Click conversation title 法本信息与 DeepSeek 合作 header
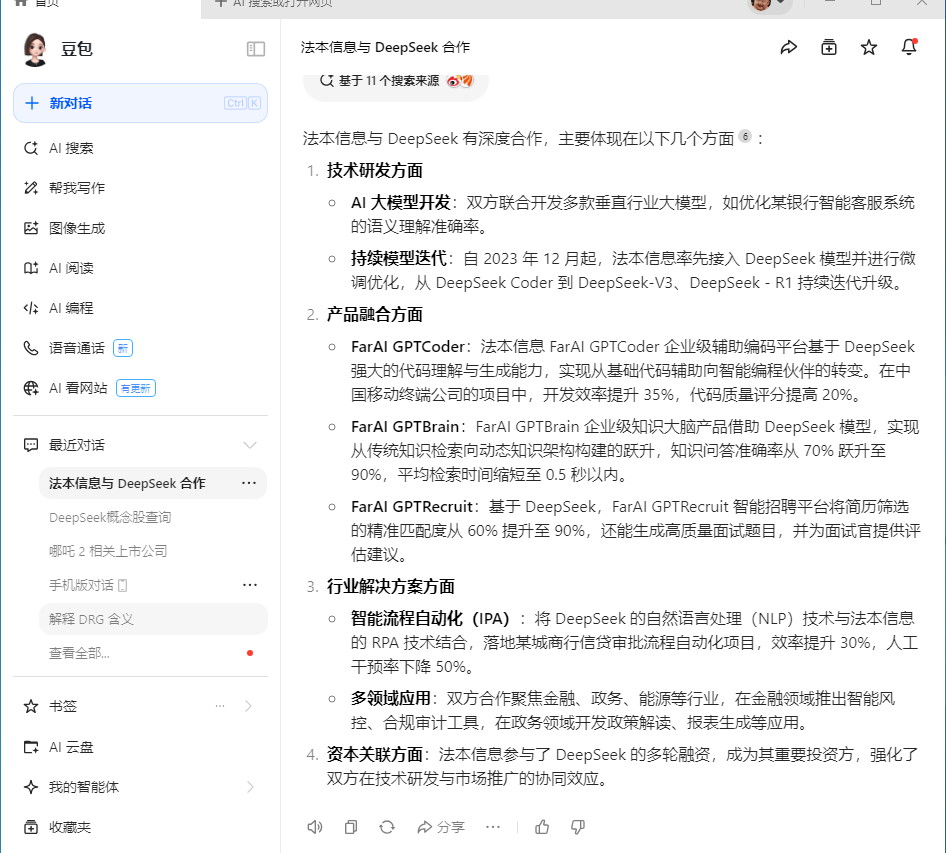 pyautogui.click(x=385, y=47)
